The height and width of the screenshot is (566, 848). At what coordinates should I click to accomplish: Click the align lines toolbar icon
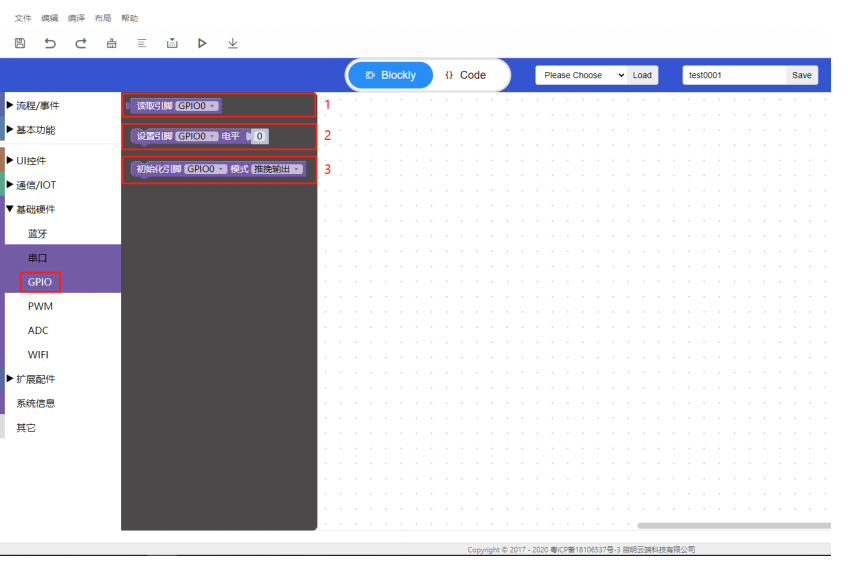pos(142,43)
